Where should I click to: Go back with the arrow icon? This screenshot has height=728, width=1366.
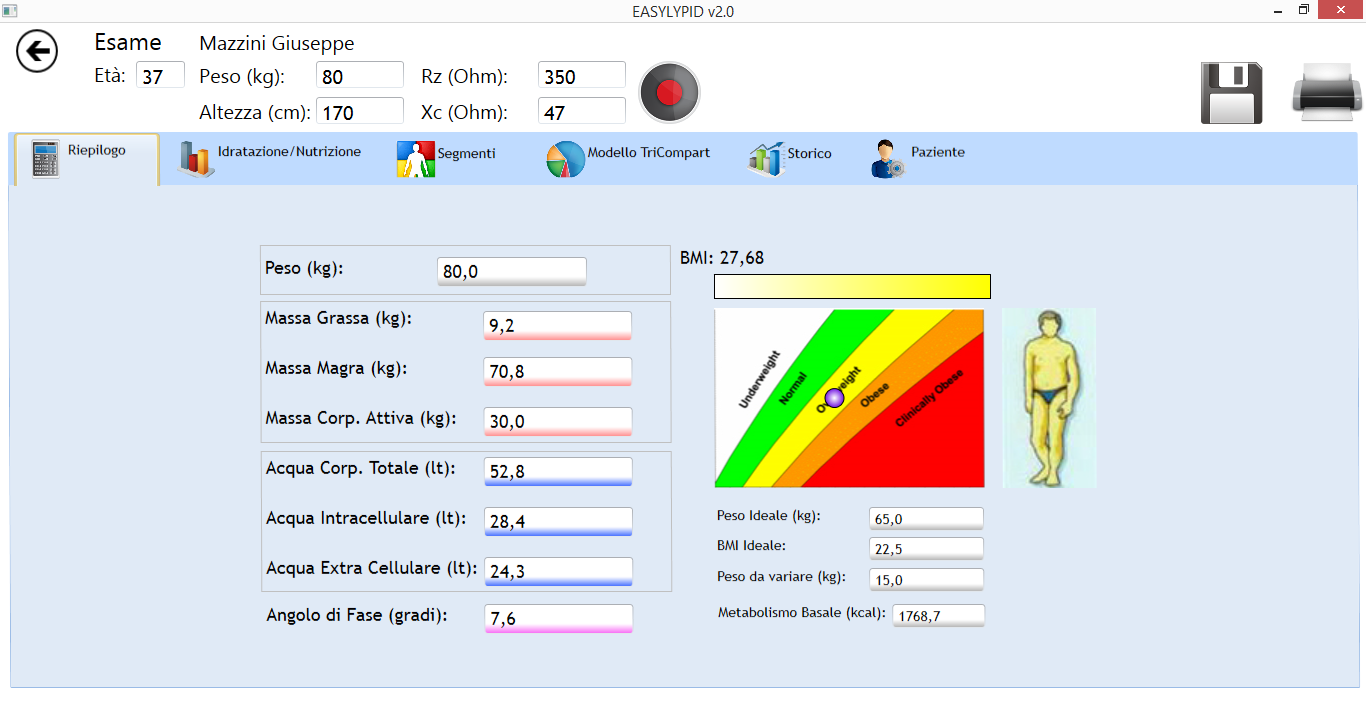[37, 51]
